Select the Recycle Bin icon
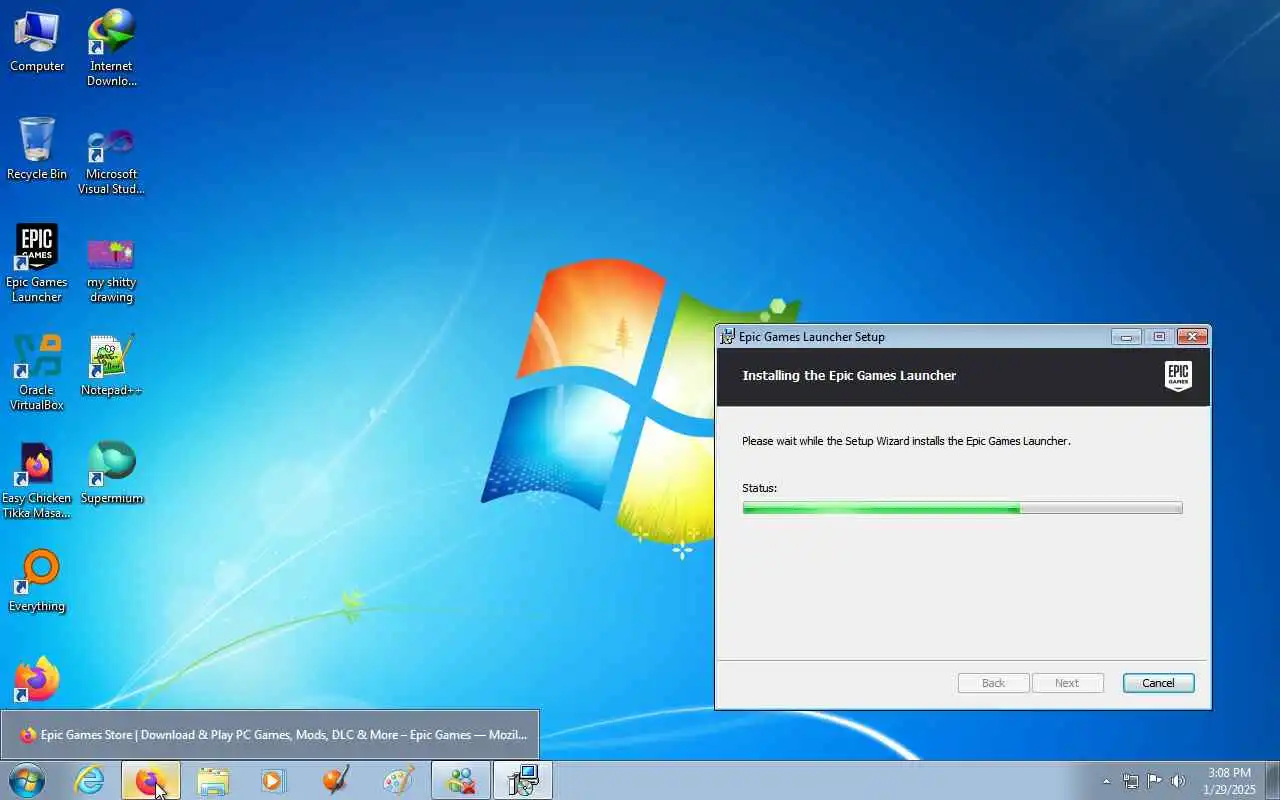 point(37,149)
